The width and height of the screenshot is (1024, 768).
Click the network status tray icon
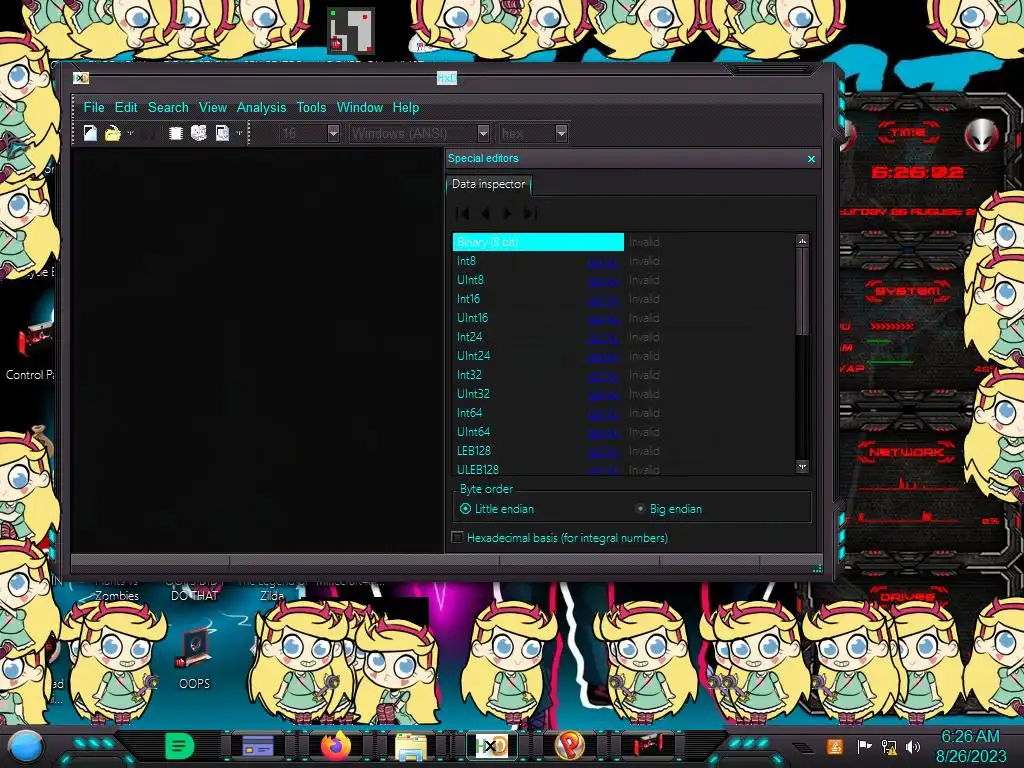click(x=889, y=746)
